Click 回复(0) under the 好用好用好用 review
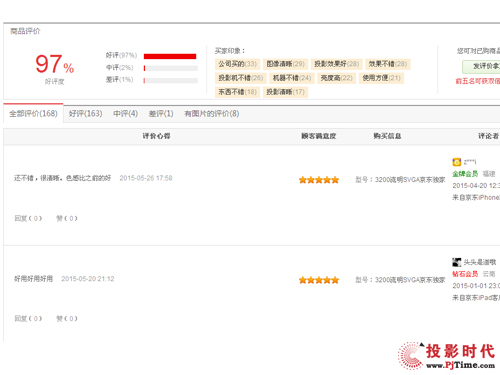The image size is (500, 375). click(28, 318)
